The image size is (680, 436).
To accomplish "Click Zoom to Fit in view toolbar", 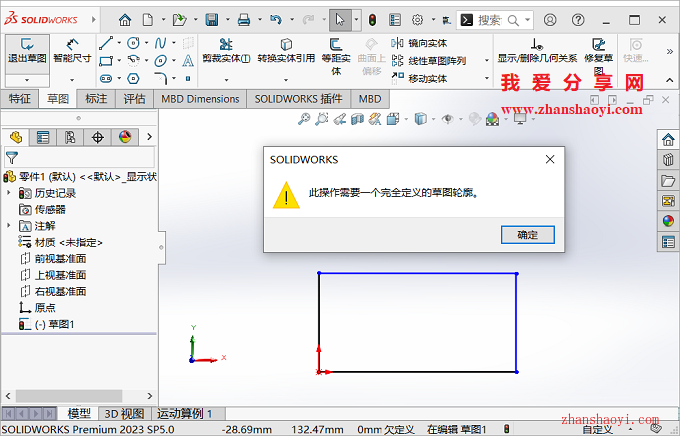I will [x=304, y=119].
